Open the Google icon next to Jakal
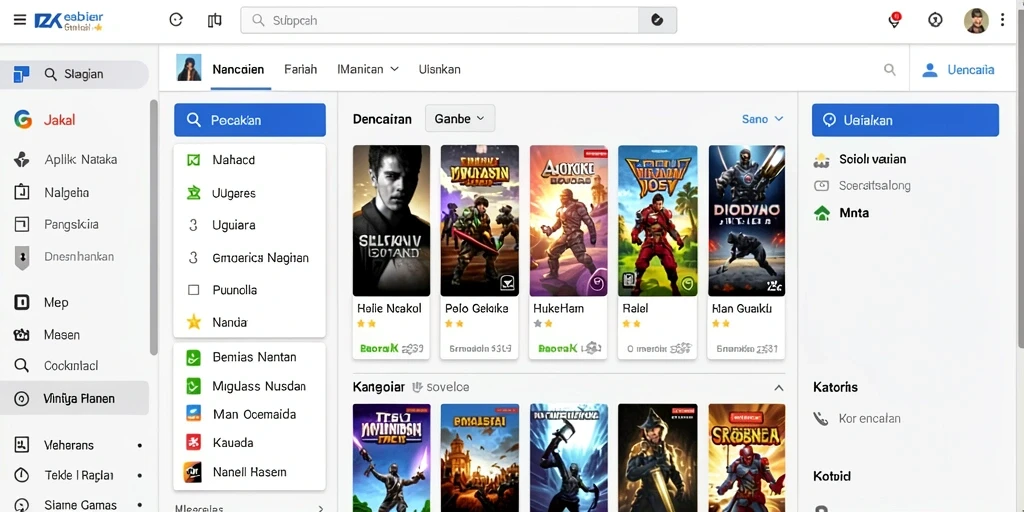Viewport: 1024px width, 512px height. (x=23, y=120)
